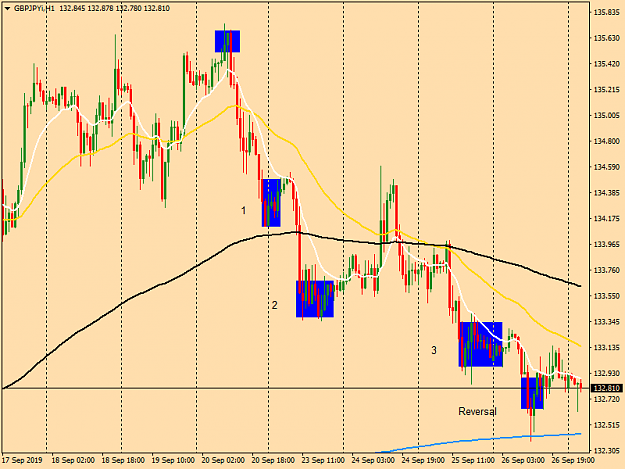Click the 135.215 price axis label
Screen dimensions: 625x469
click(x=607, y=90)
